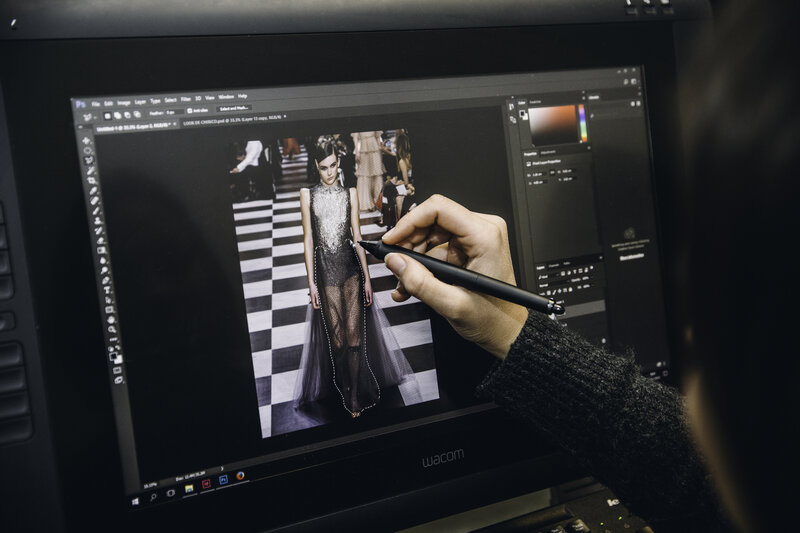Open the Libraries panel tab

pyautogui.click(x=594, y=97)
